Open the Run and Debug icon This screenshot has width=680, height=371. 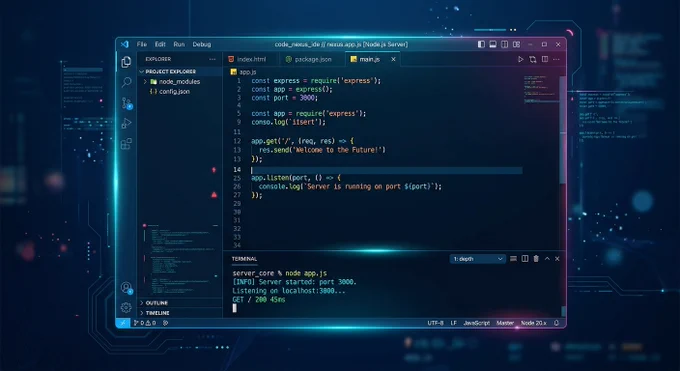click(126, 123)
